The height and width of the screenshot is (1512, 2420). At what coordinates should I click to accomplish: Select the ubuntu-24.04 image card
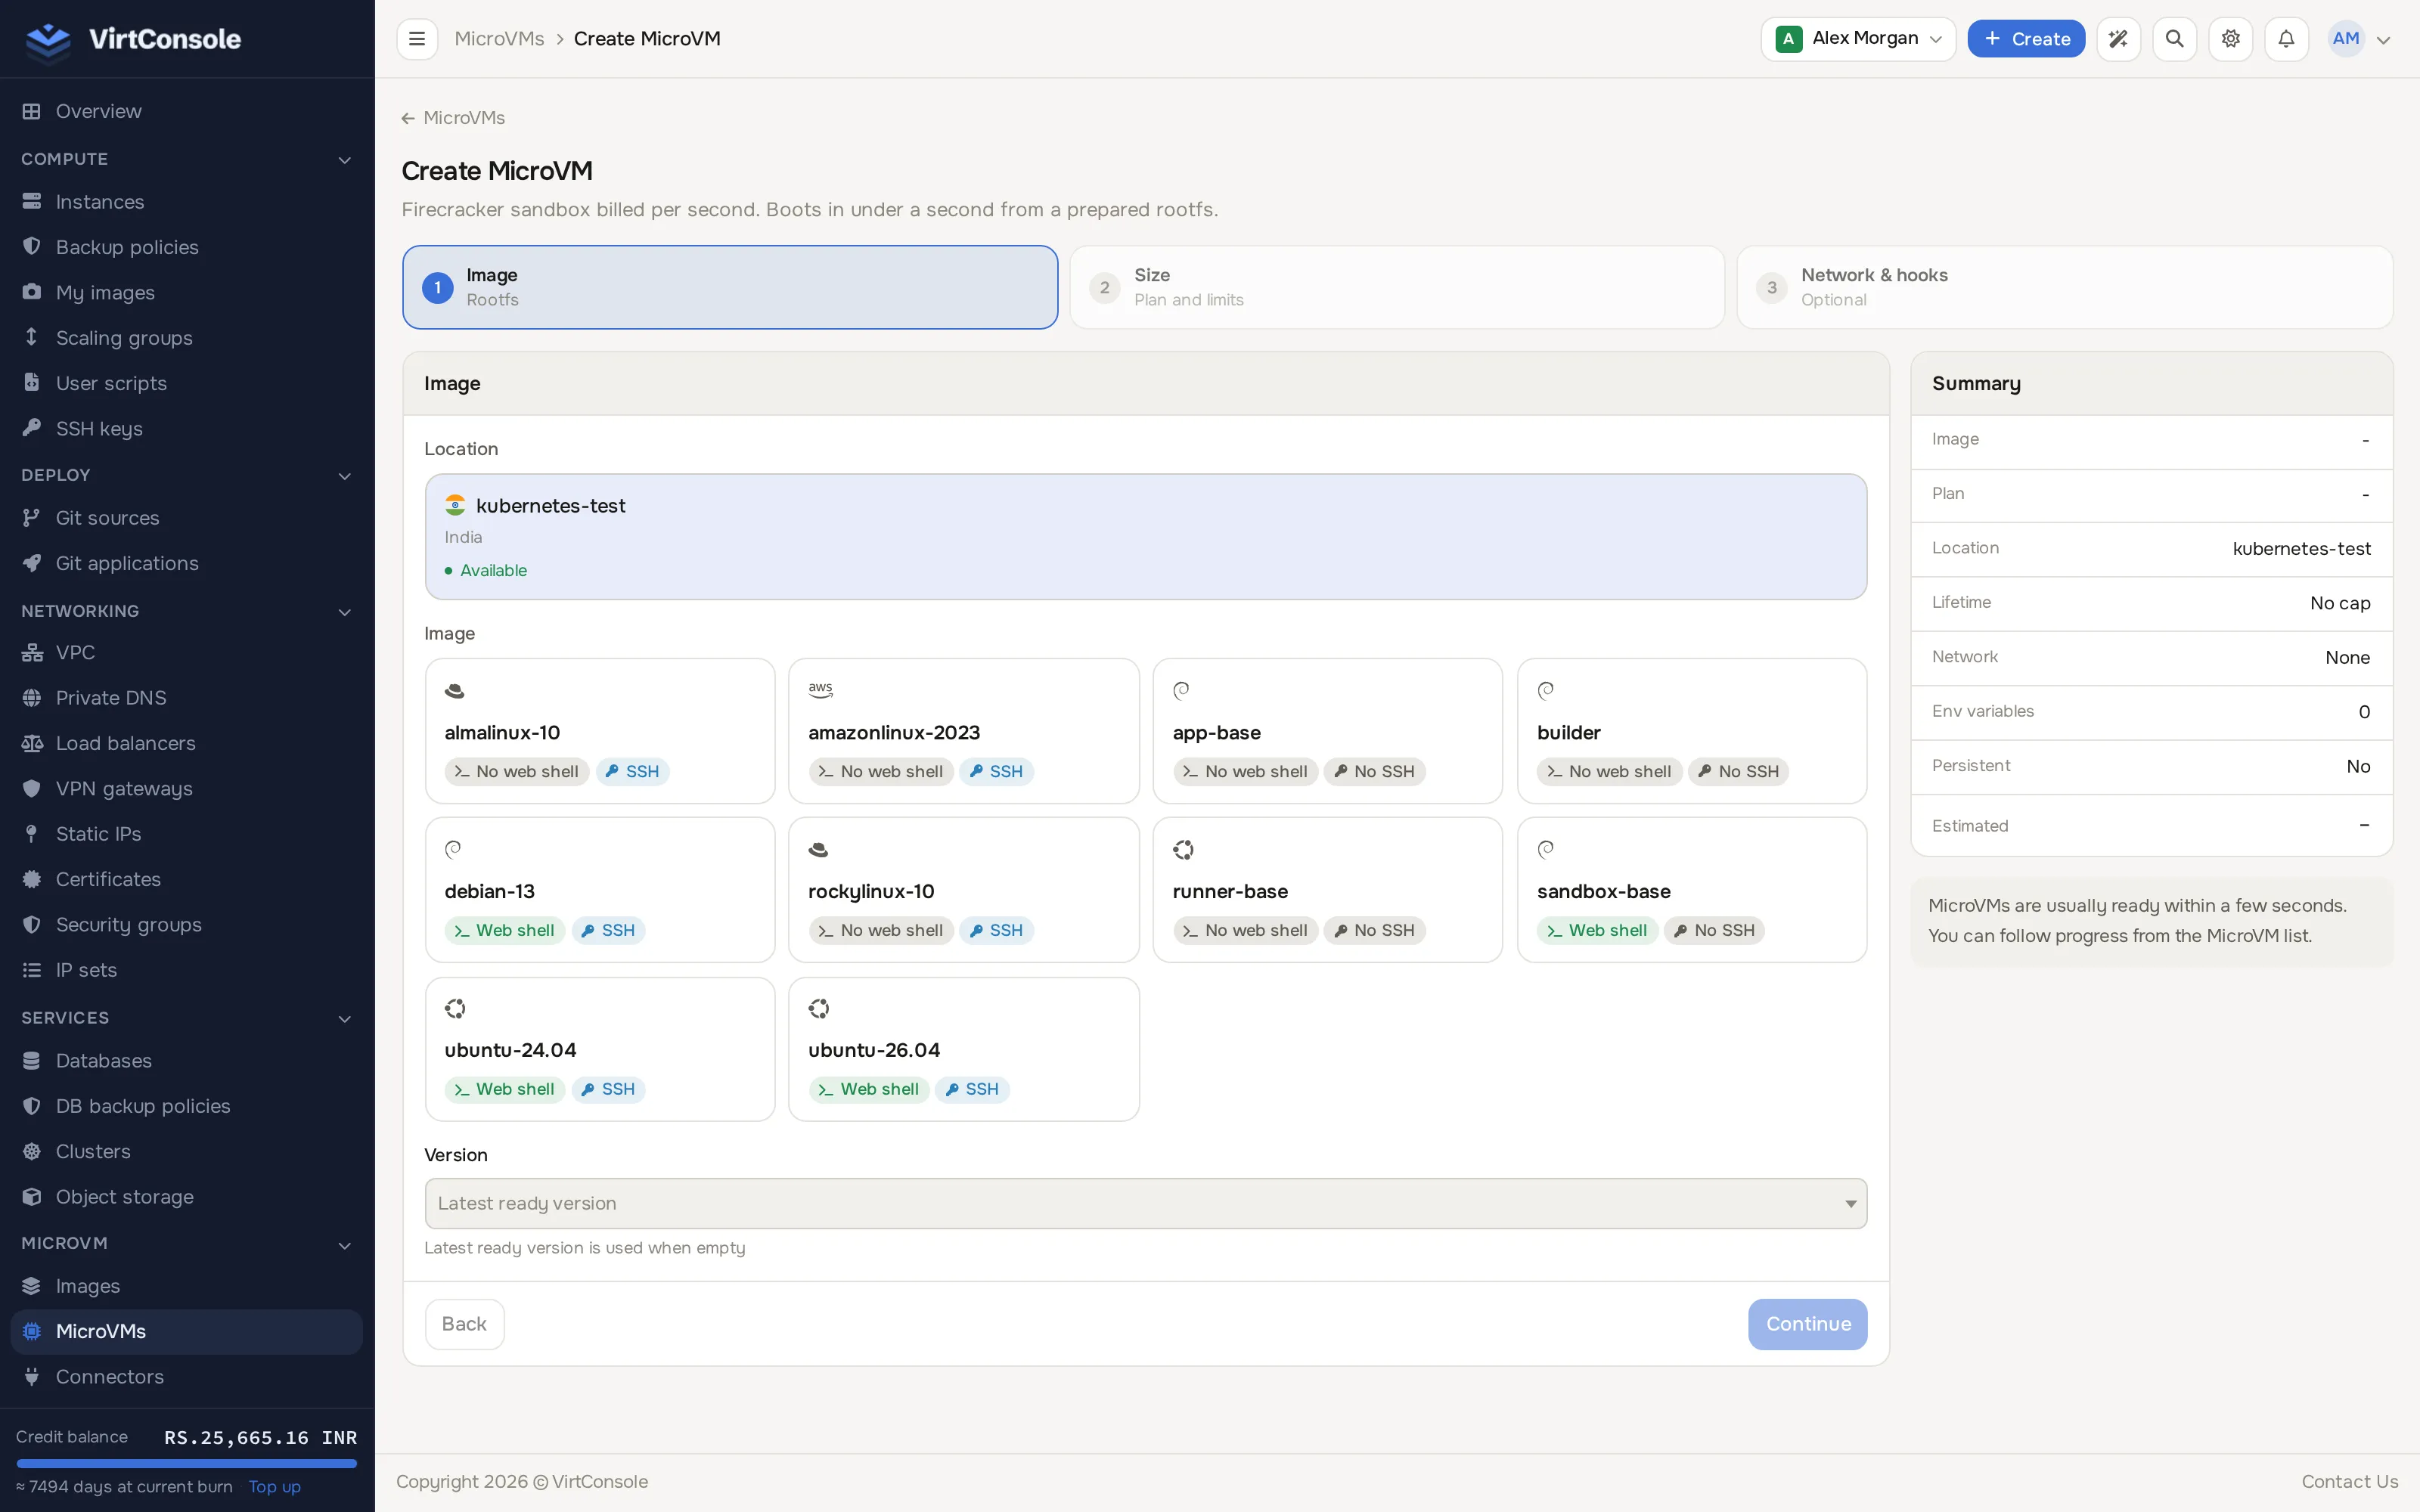coord(600,1048)
